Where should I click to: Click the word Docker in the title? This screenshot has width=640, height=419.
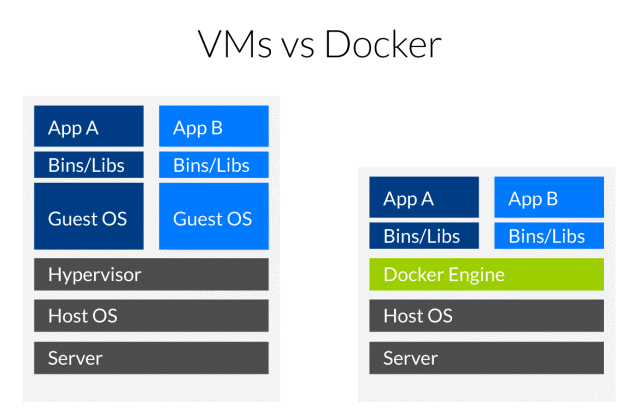[x=383, y=44]
